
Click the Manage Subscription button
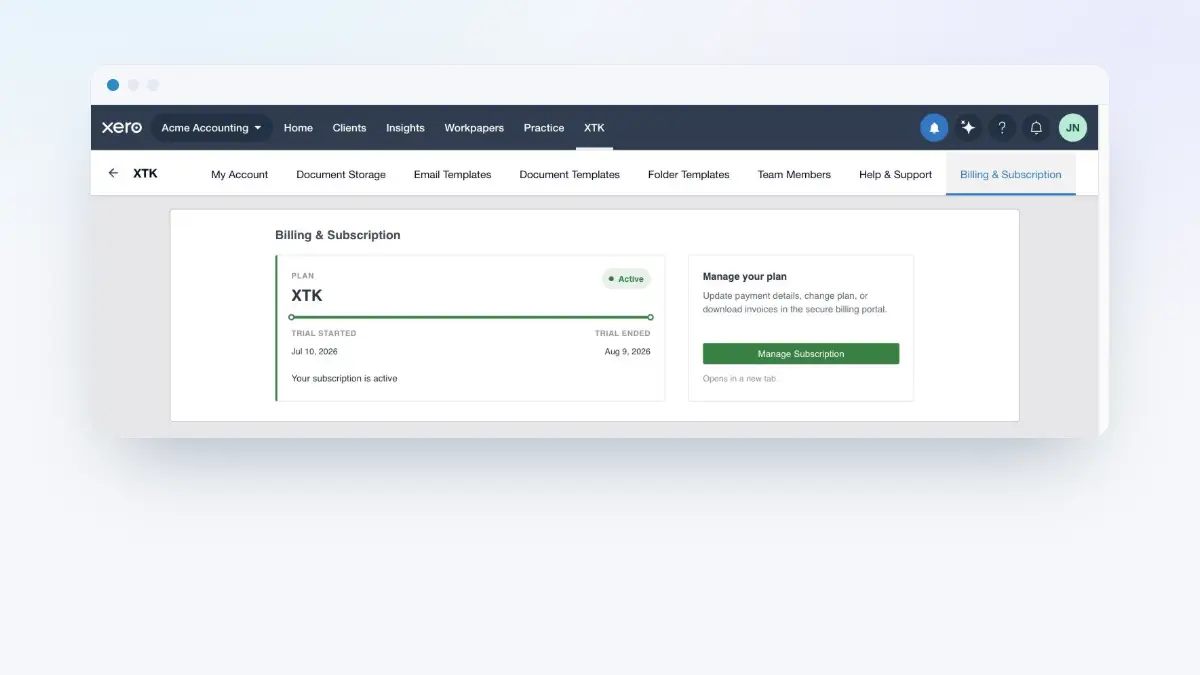(801, 354)
